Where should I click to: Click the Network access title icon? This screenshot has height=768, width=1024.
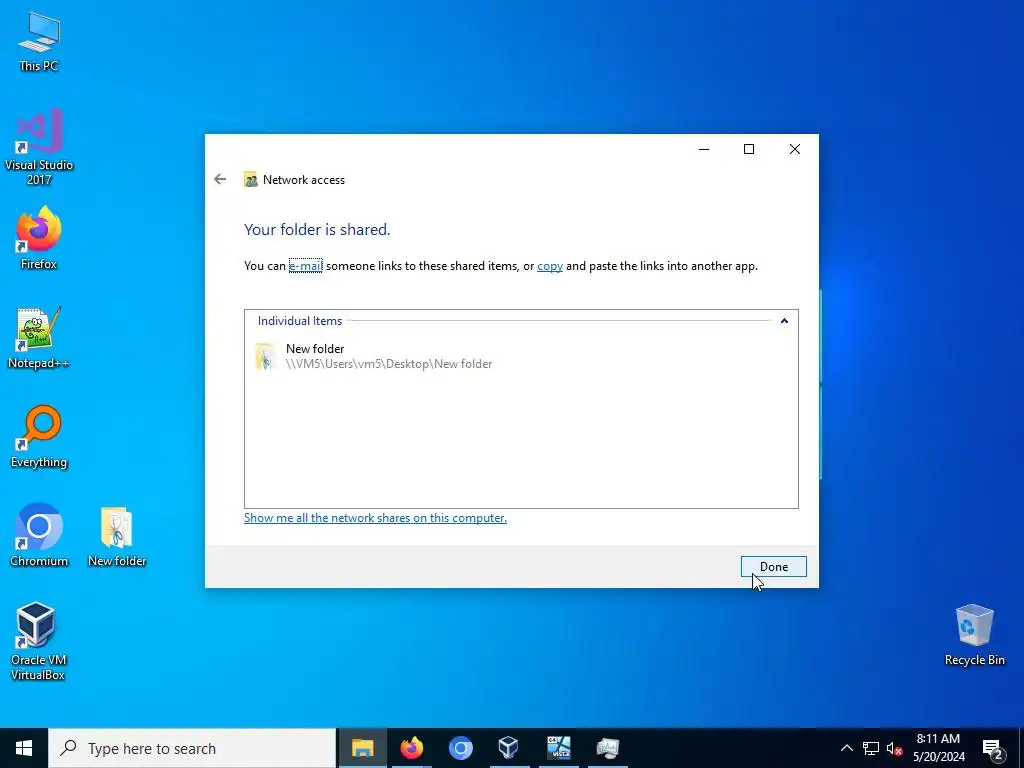(x=251, y=180)
